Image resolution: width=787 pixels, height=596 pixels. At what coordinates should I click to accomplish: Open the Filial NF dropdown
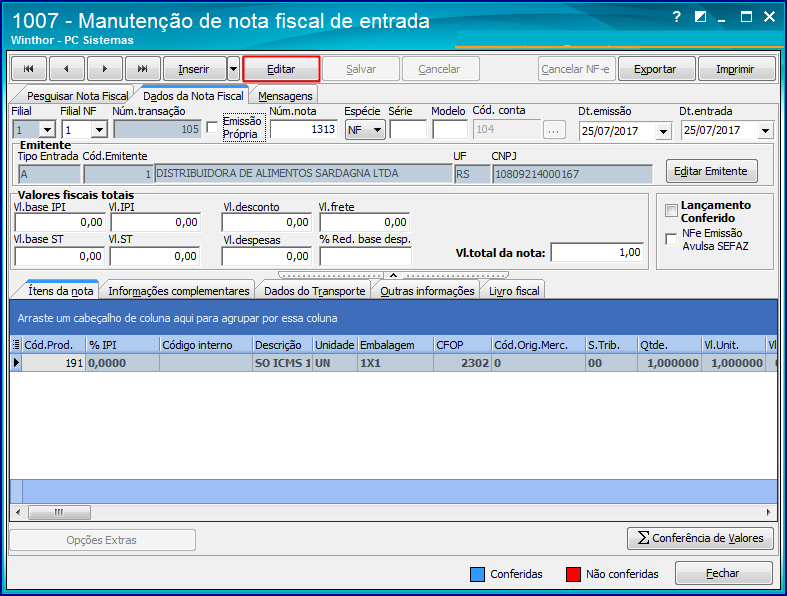[99, 130]
